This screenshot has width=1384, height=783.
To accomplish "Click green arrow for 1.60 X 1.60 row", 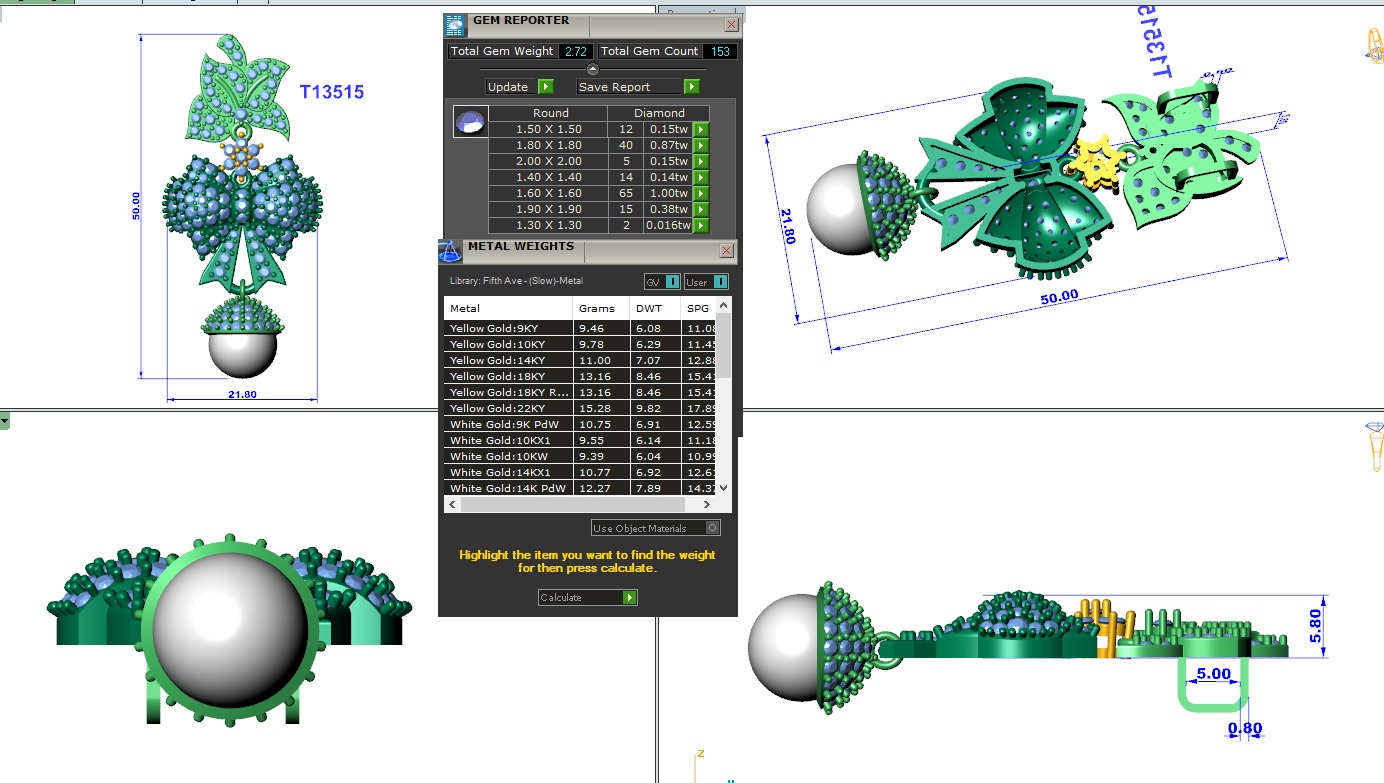I will pyautogui.click(x=701, y=193).
